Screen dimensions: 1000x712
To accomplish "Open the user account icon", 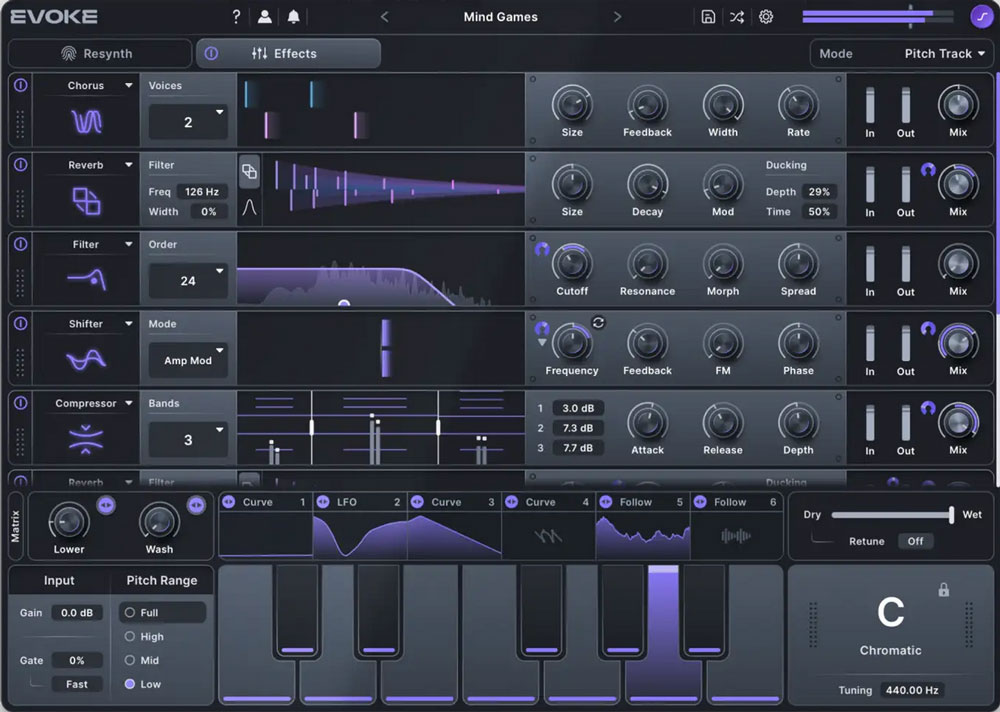I will [264, 17].
